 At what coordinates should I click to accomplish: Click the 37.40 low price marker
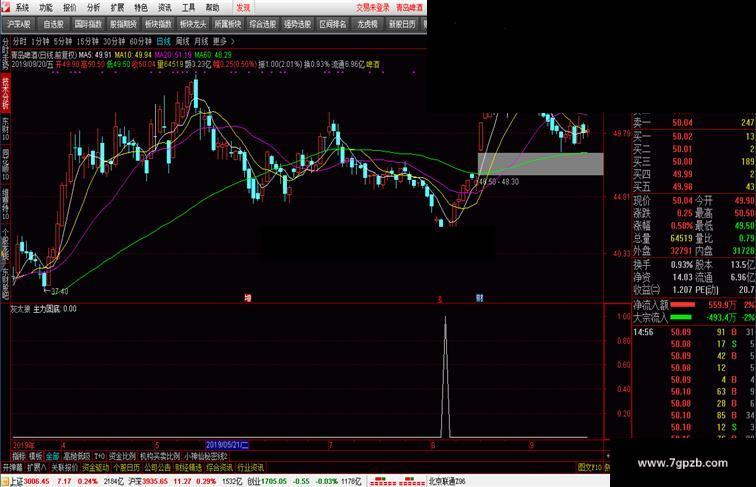59,291
